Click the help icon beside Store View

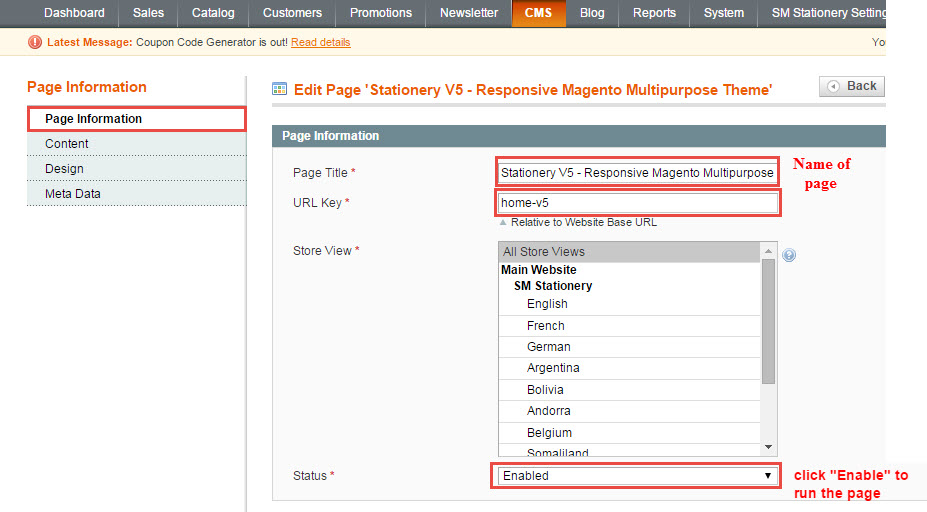pyautogui.click(x=789, y=255)
